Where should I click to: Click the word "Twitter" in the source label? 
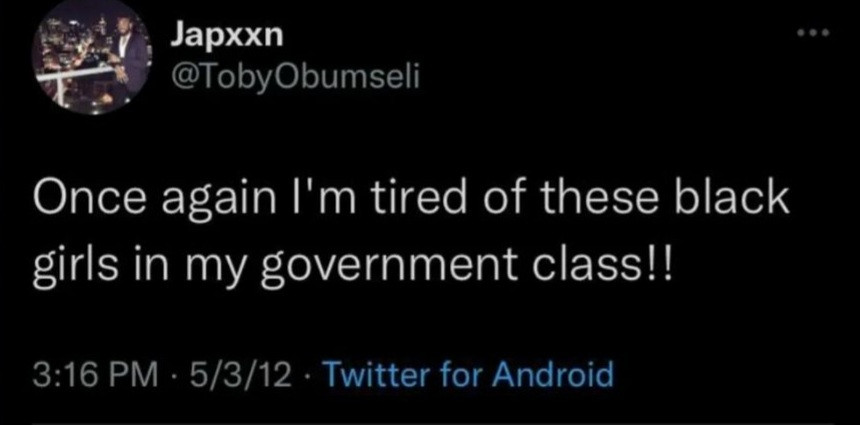pyautogui.click(x=371, y=376)
